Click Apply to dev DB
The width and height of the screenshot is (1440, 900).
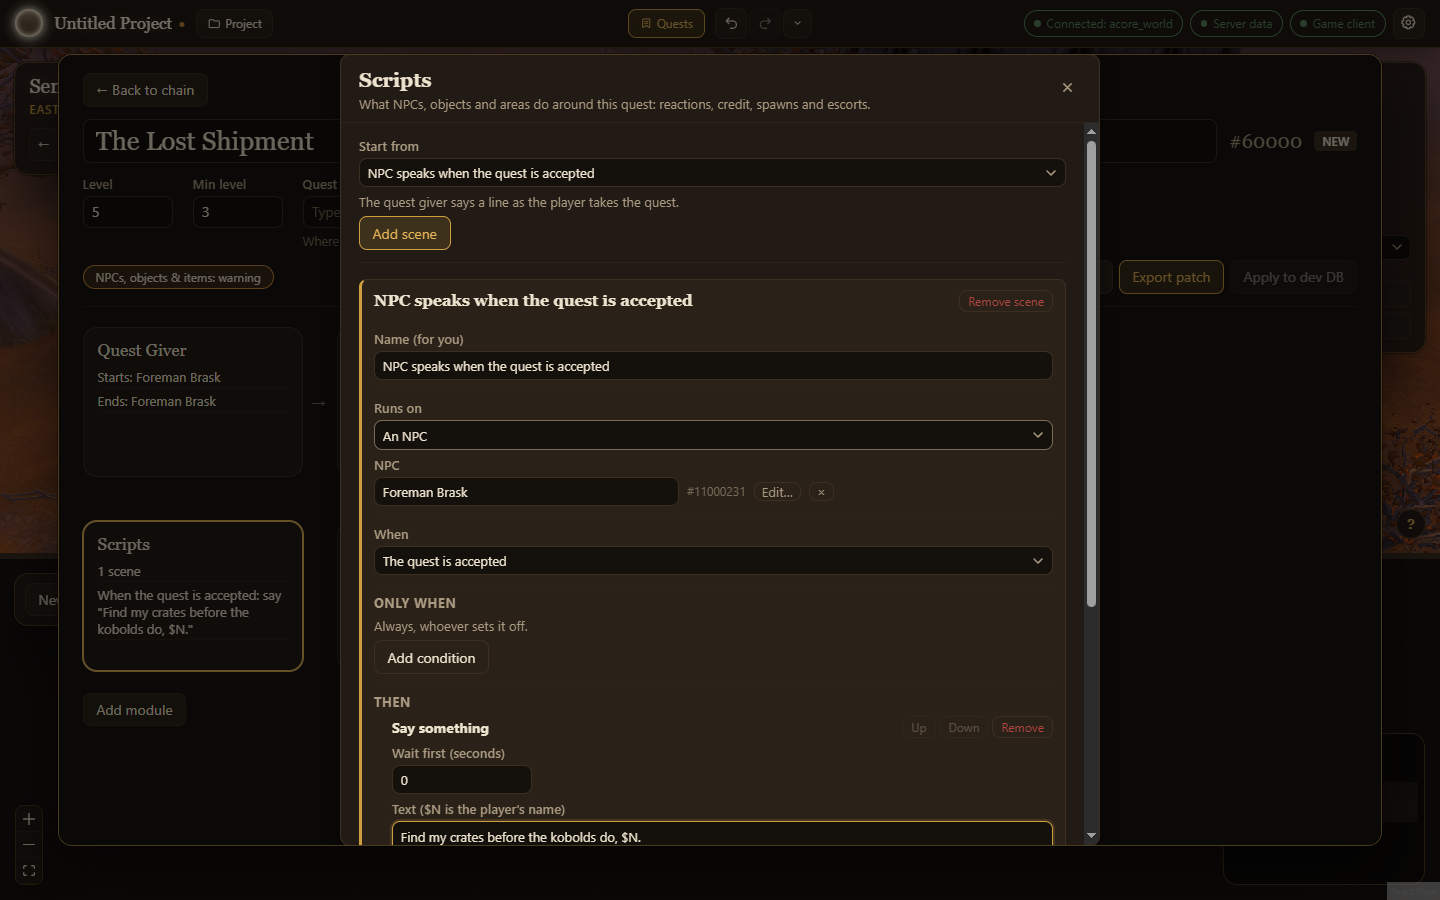point(1293,277)
